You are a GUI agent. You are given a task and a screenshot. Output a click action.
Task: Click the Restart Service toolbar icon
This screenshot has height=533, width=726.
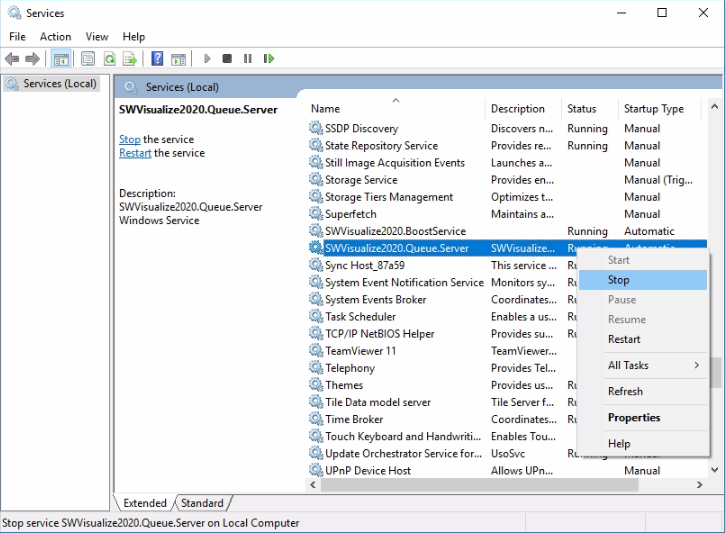click(x=269, y=59)
